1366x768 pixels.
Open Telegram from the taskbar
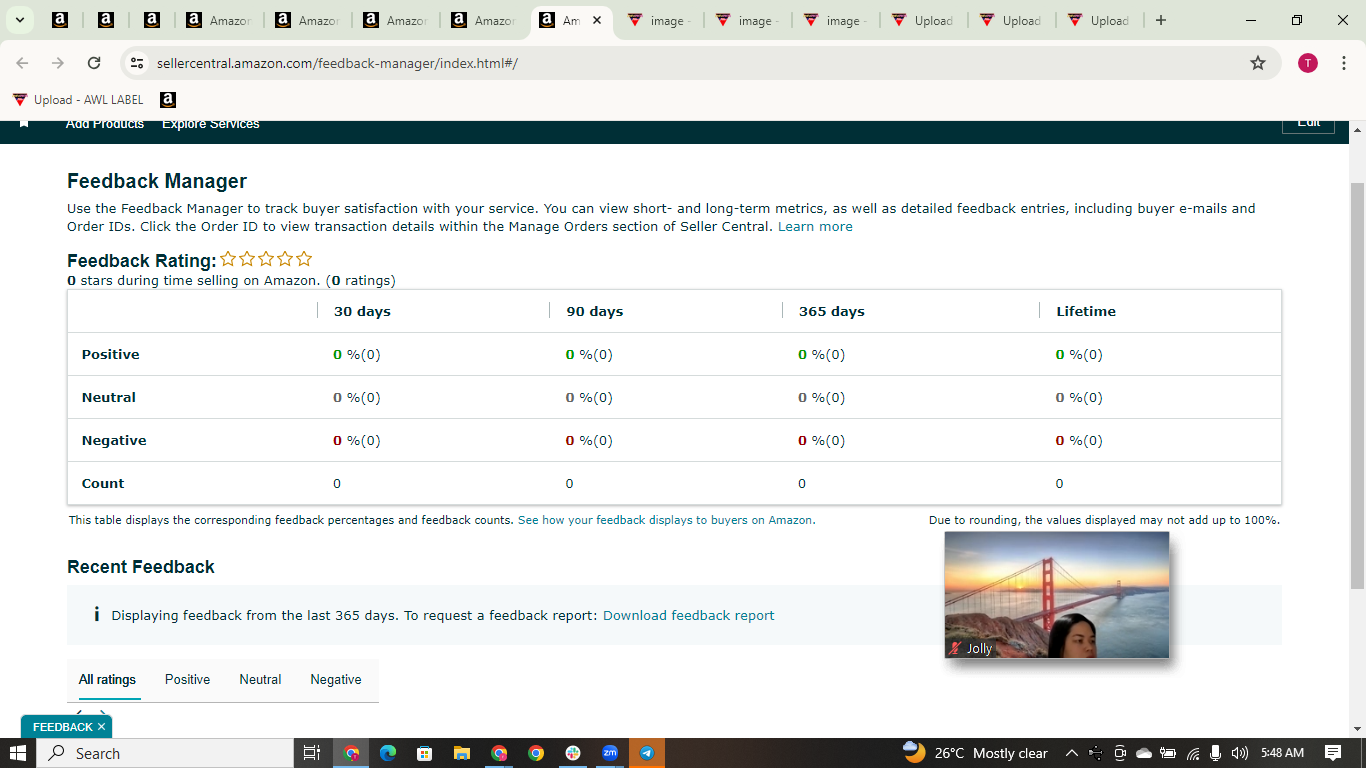[647, 753]
